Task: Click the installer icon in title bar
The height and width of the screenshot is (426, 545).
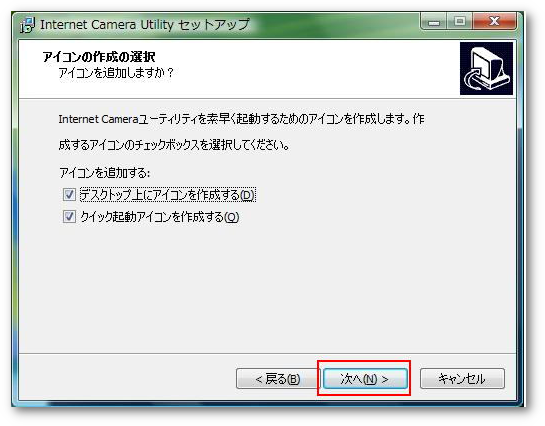Action: point(28,25)
